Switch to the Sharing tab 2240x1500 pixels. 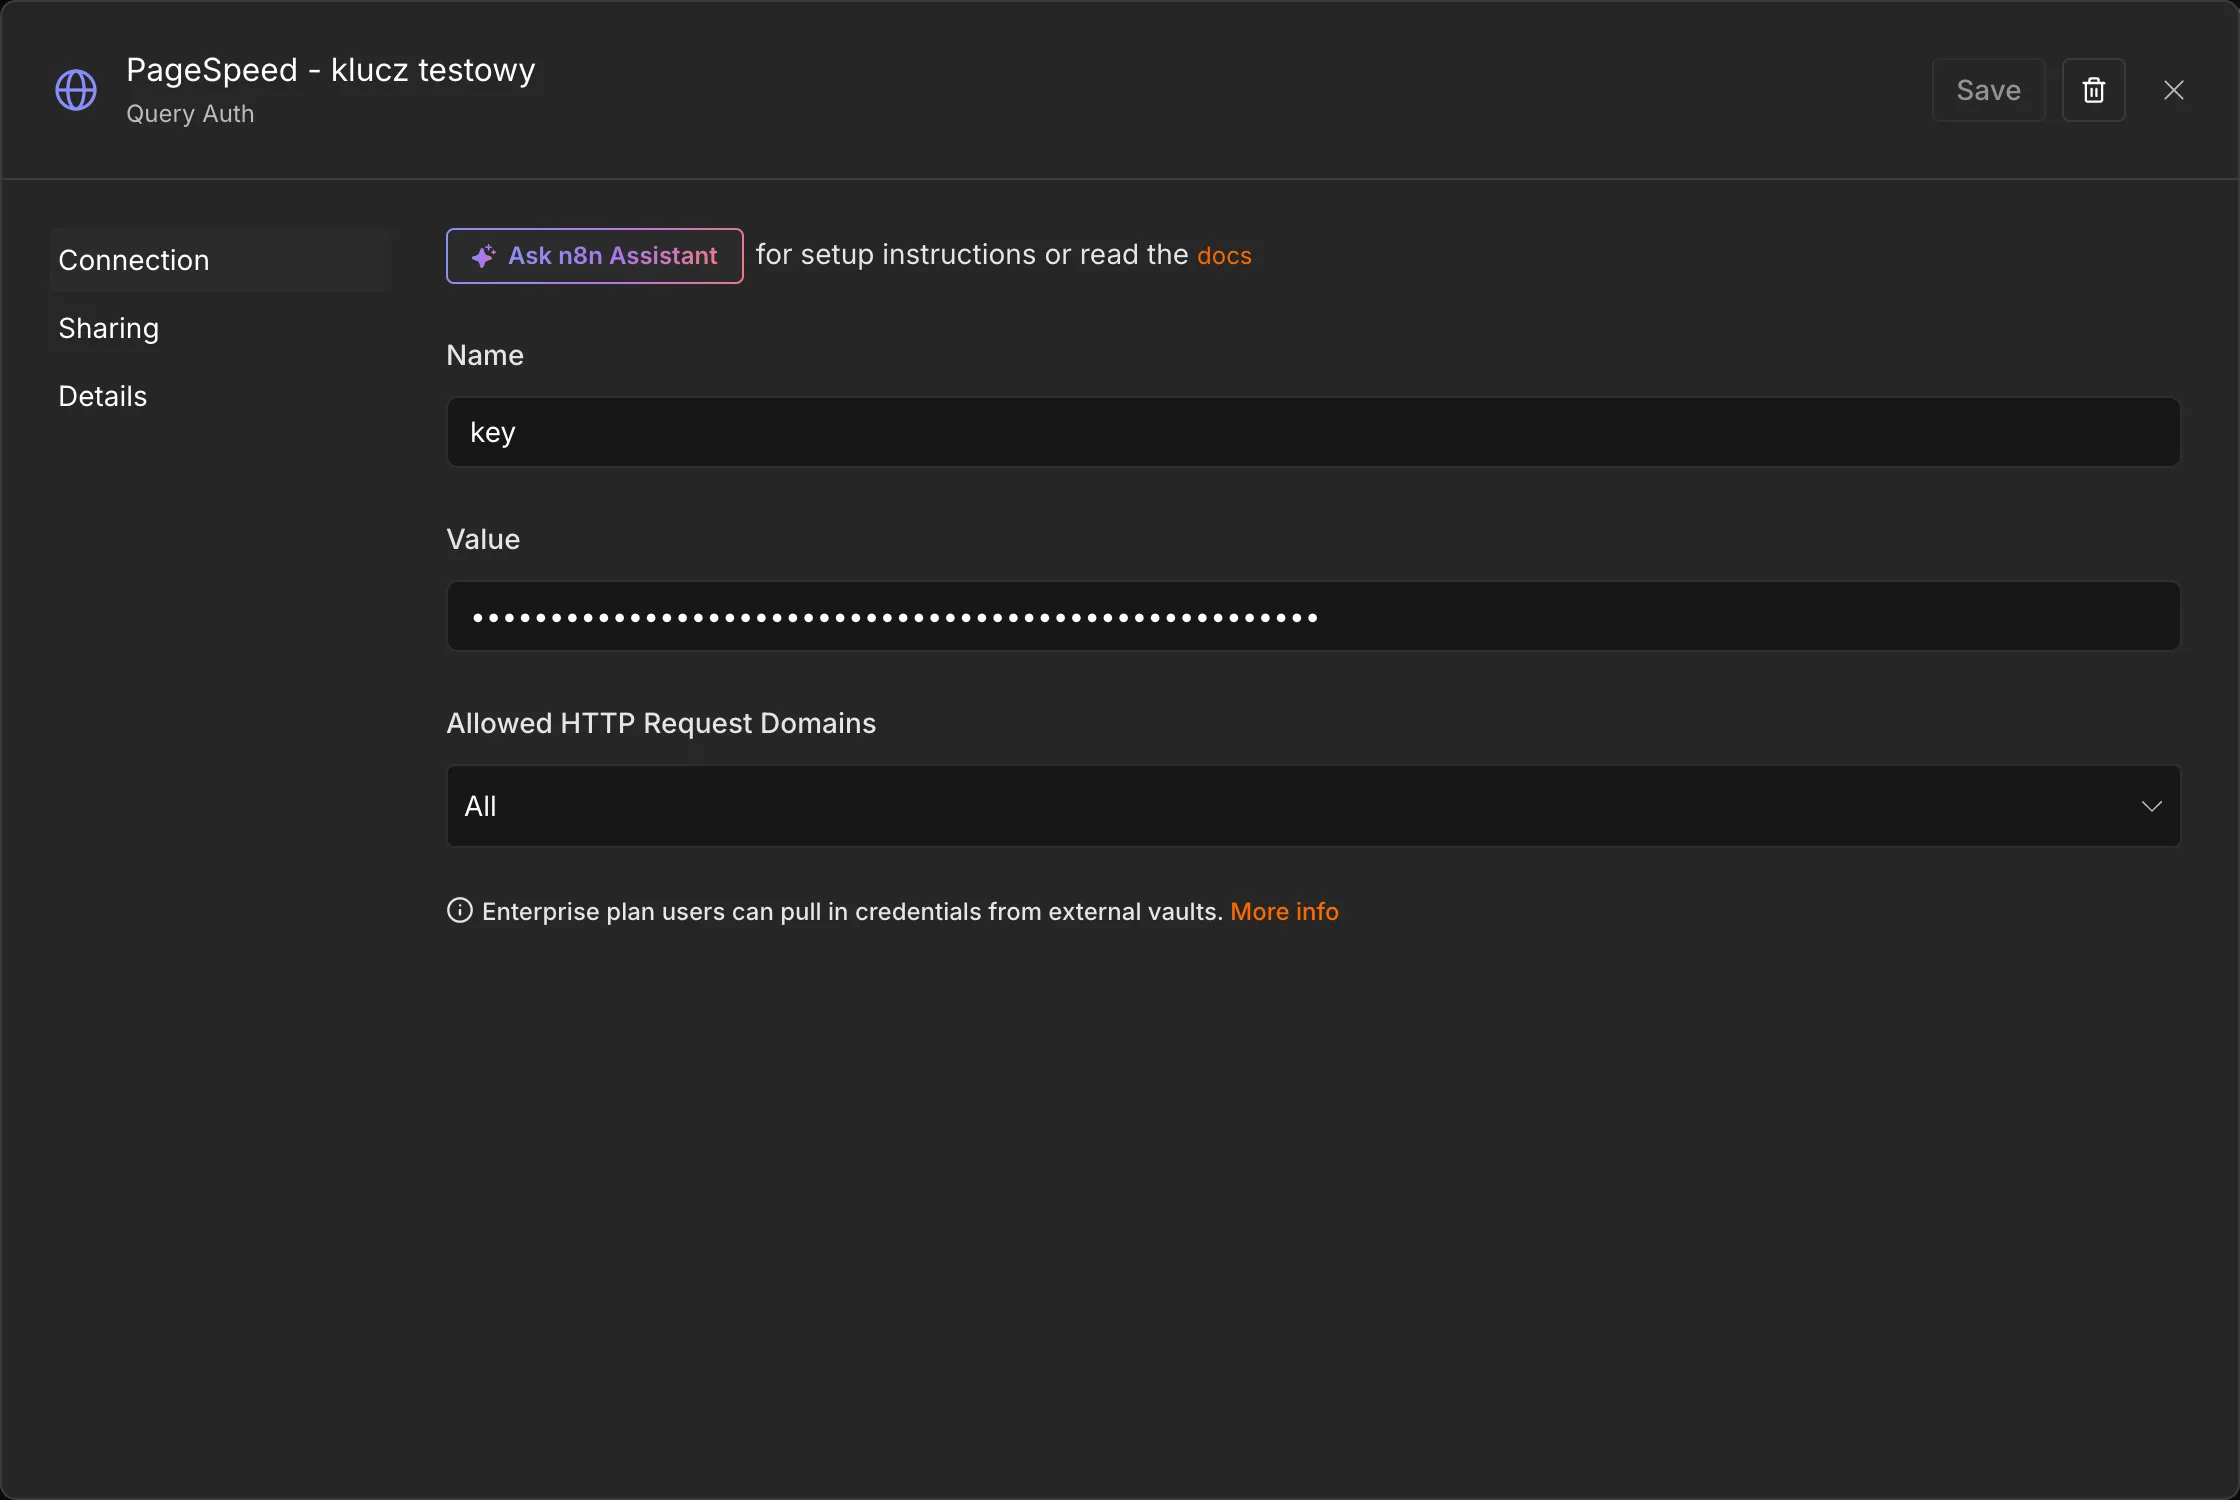219,328
